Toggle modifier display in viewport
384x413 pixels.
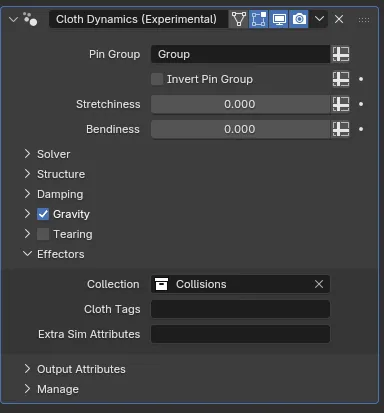click(279, 19)
